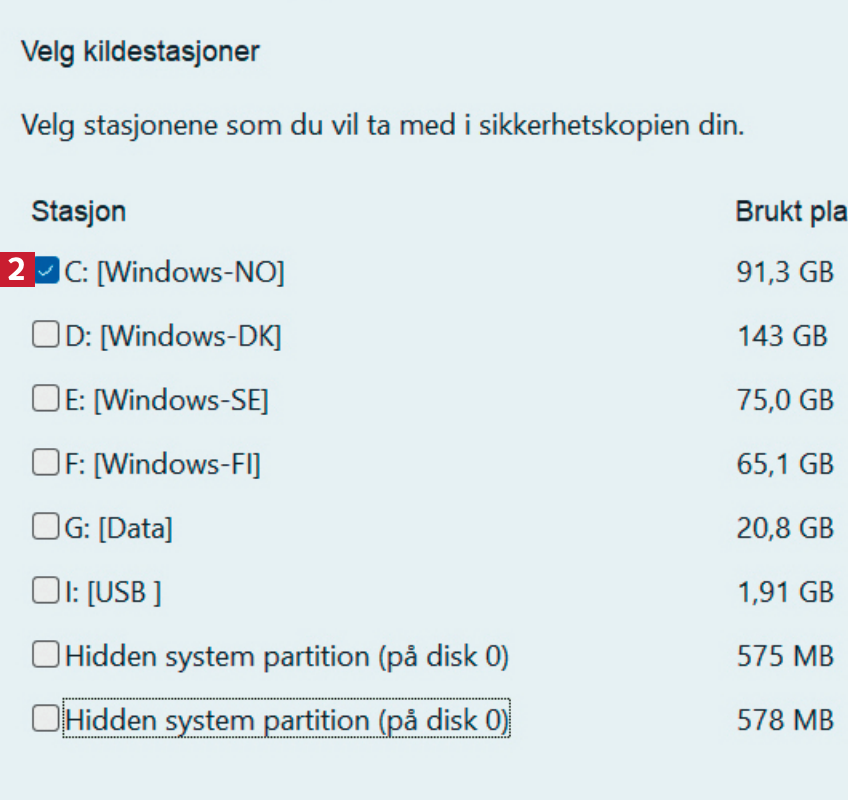
Task: Select the I: [USB ] drive checkbox
Action: tap(45, 591)
